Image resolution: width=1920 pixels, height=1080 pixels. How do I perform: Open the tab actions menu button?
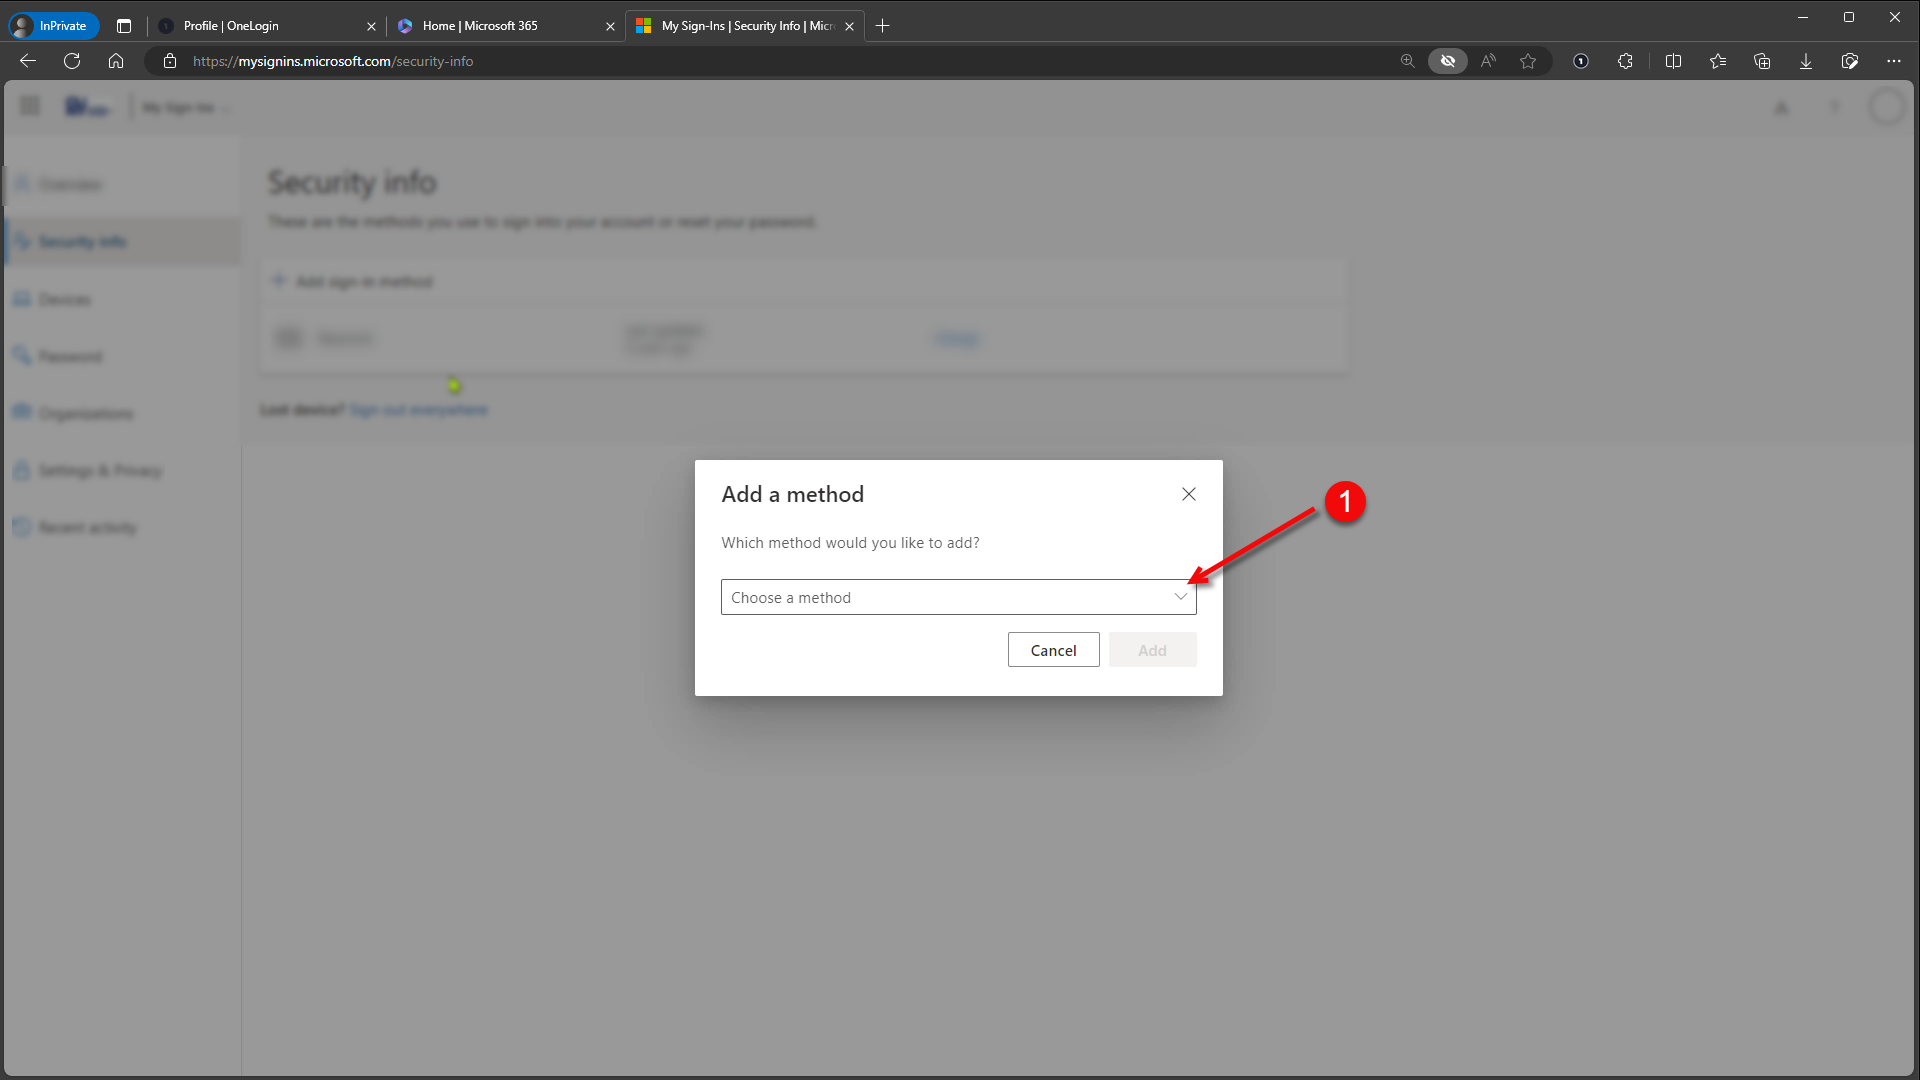pyautogui.click(x=124, y=26)
